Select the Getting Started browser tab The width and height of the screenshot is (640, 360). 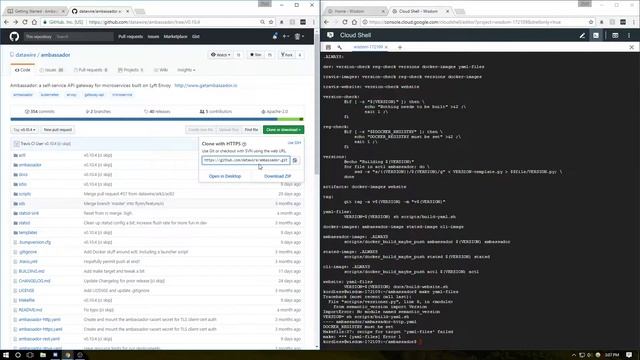(35, 11)
